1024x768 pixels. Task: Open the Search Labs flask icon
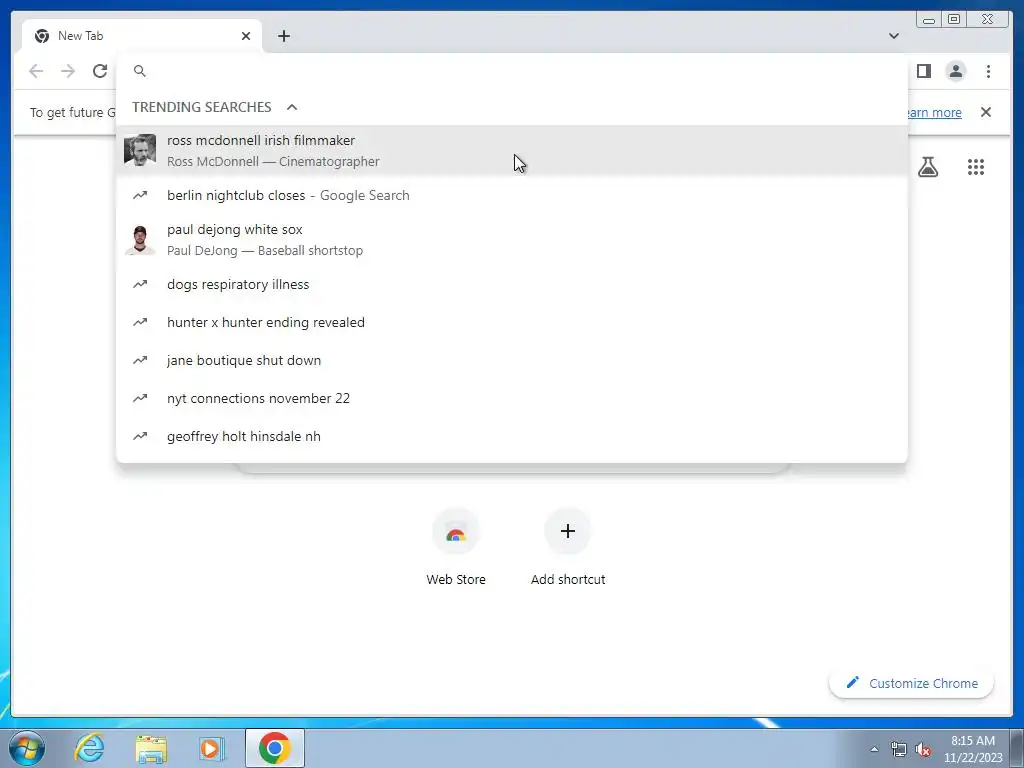coord(927,167)
